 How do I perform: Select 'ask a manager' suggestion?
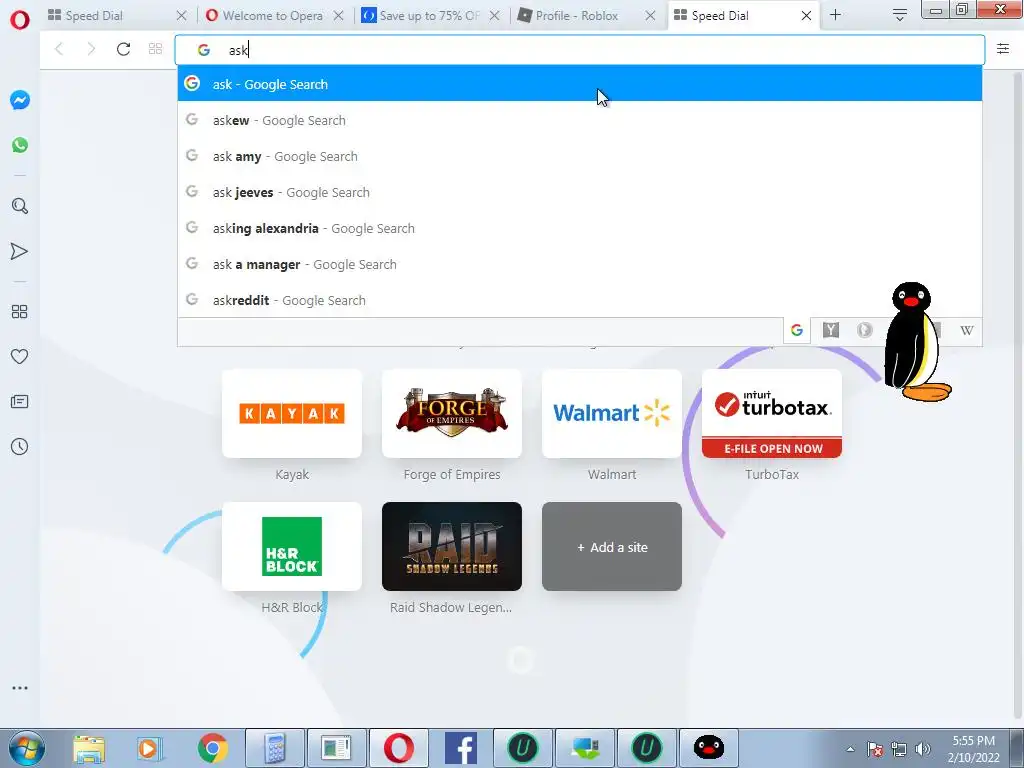pos(580,264)
